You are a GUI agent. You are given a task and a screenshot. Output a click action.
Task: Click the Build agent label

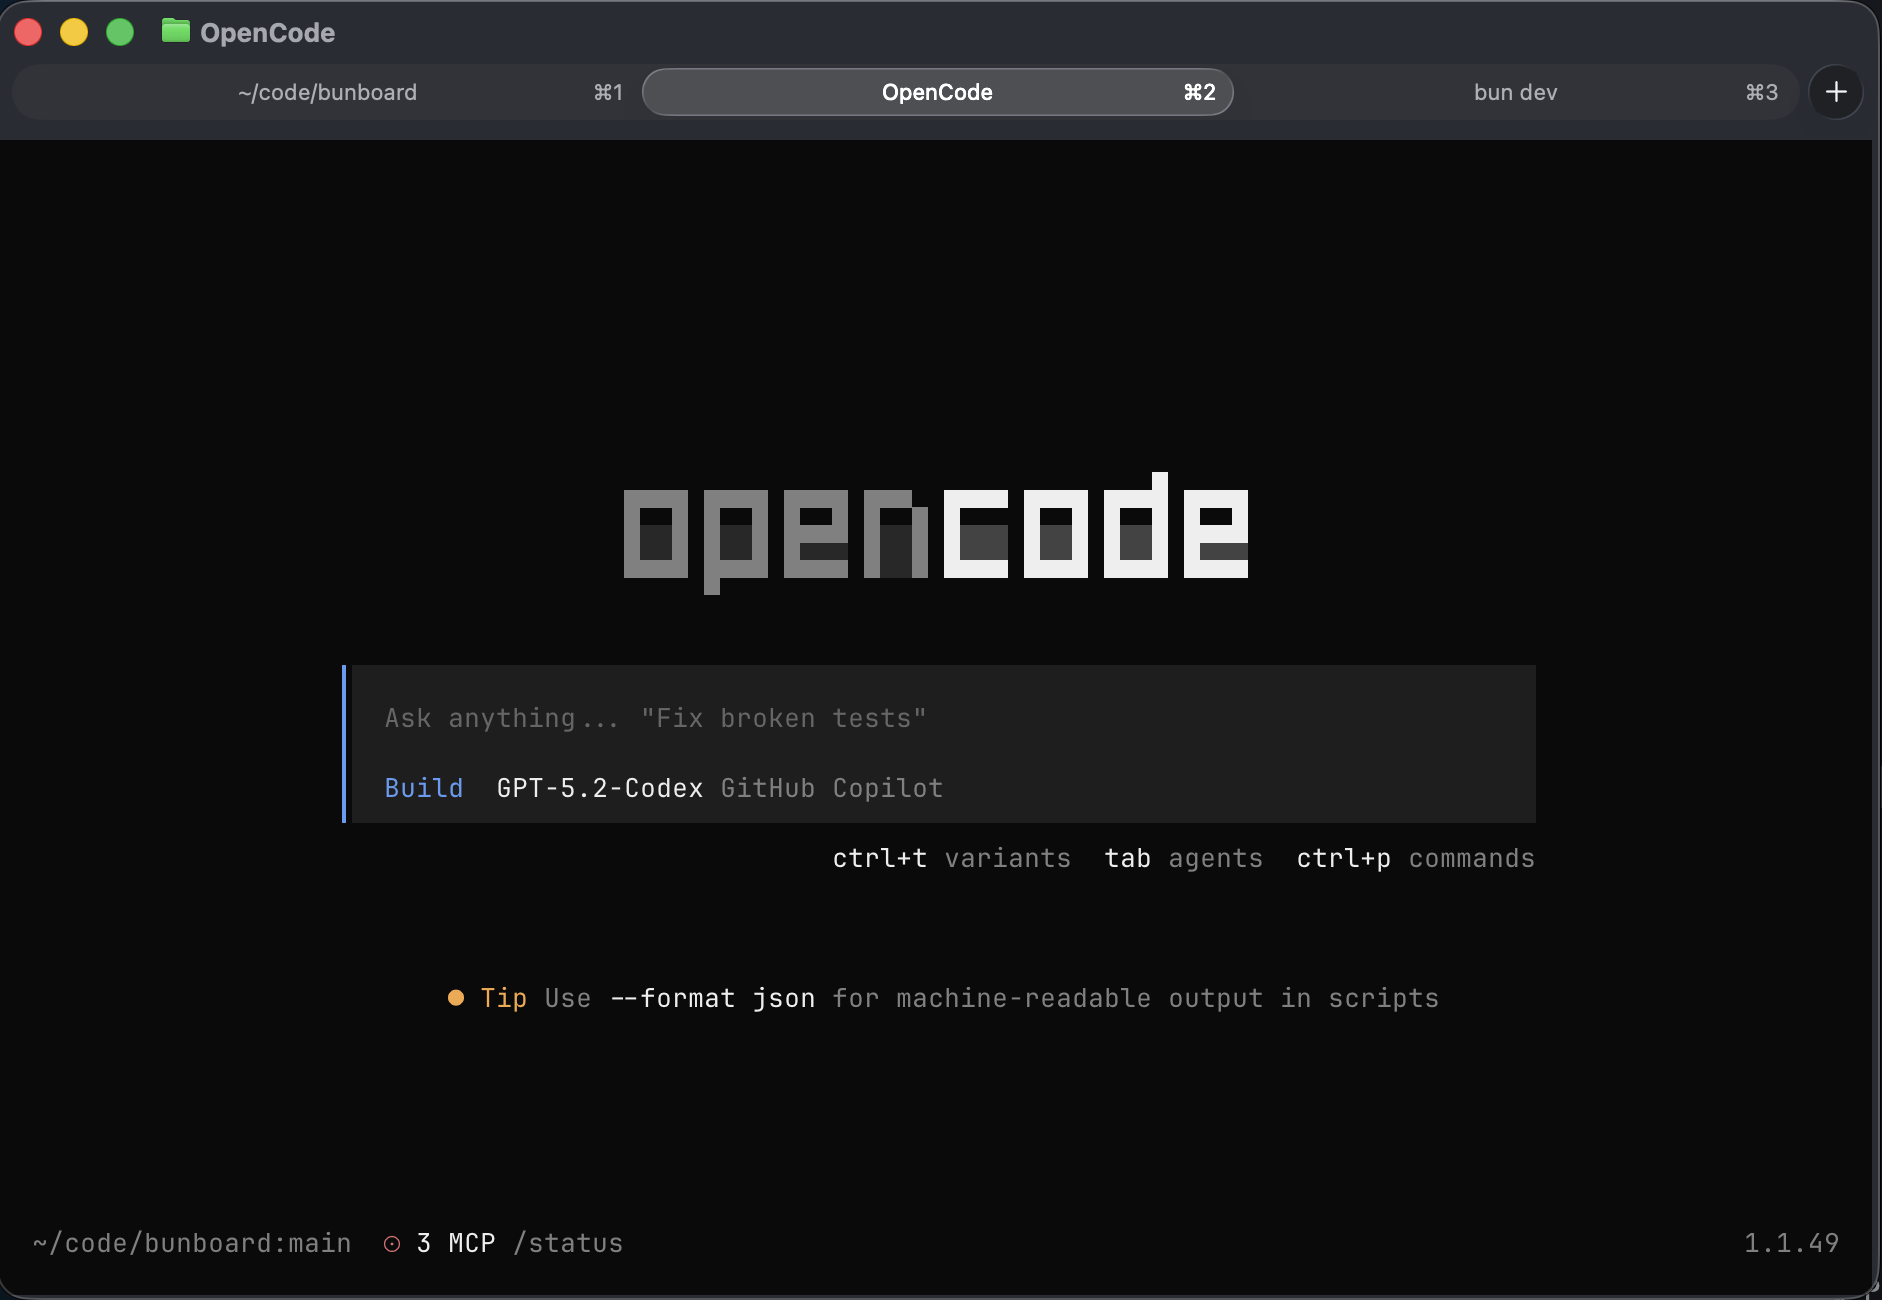(x=424, y=788)
